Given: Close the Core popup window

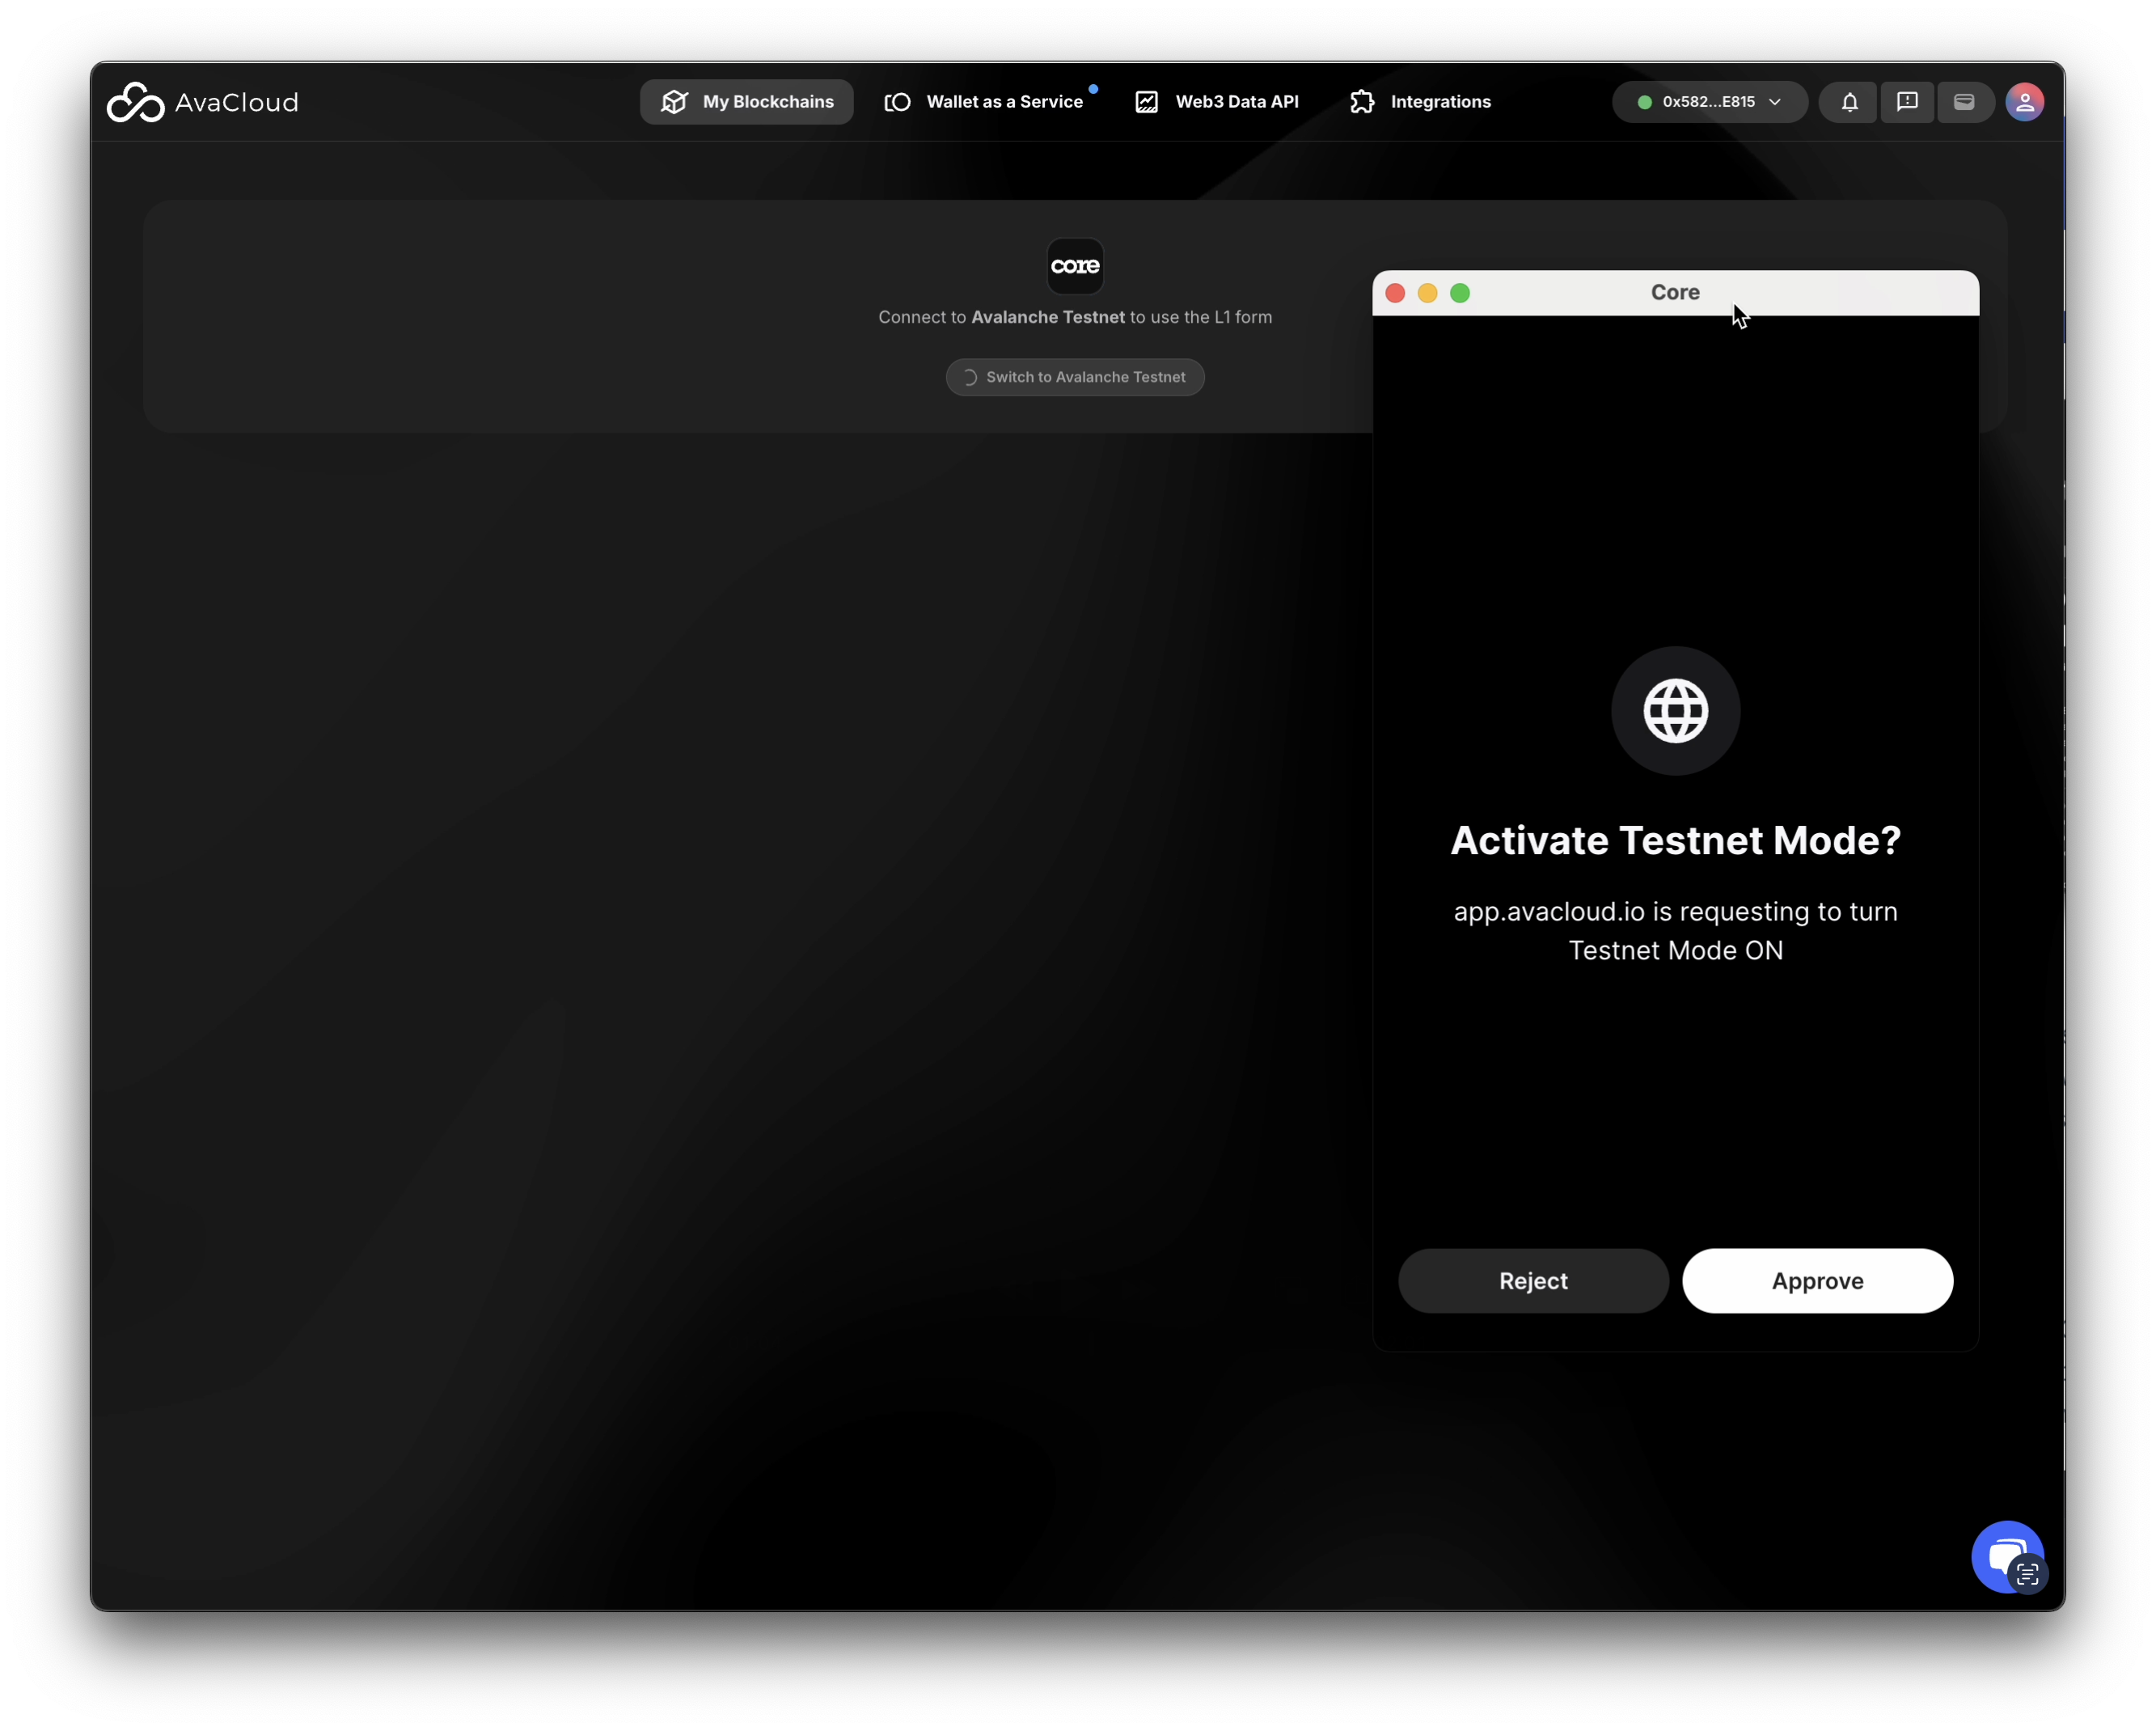Looking at the screenshot, I should [x=1395, y=293].
